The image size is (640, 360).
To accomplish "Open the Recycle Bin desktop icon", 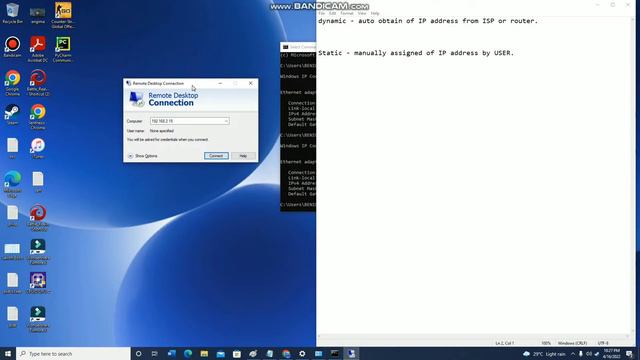I will point(12,13).
